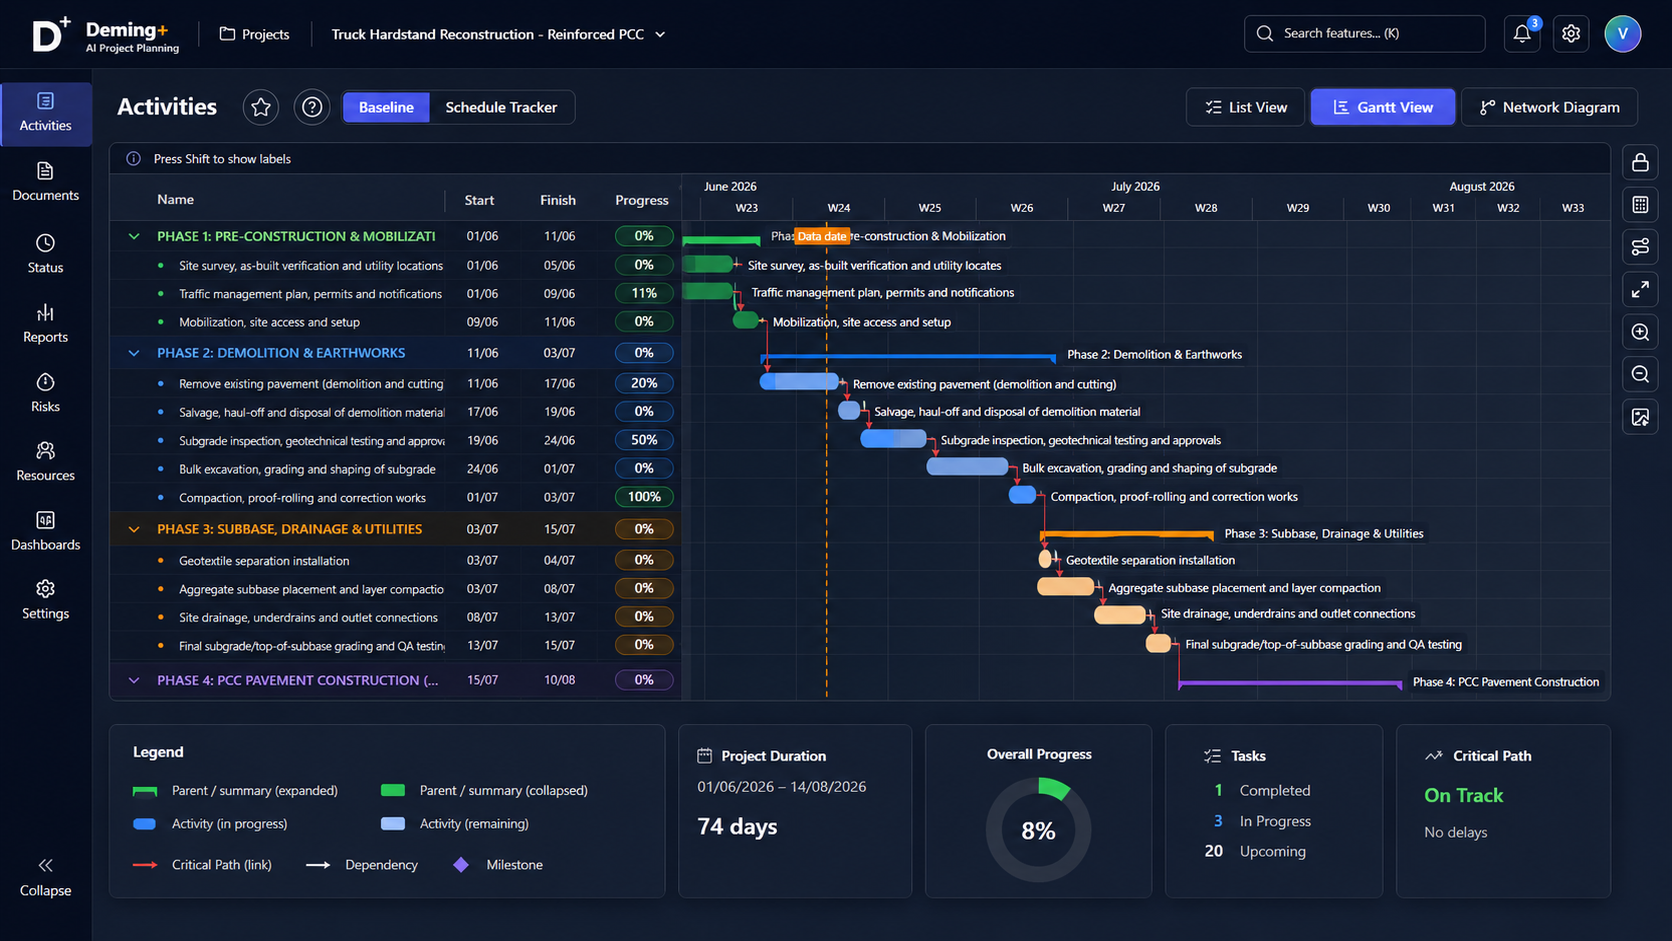Viewport: 1672px width, 941px height.
Task: Open Reports from the sidebar
Action: click(46, 324)
